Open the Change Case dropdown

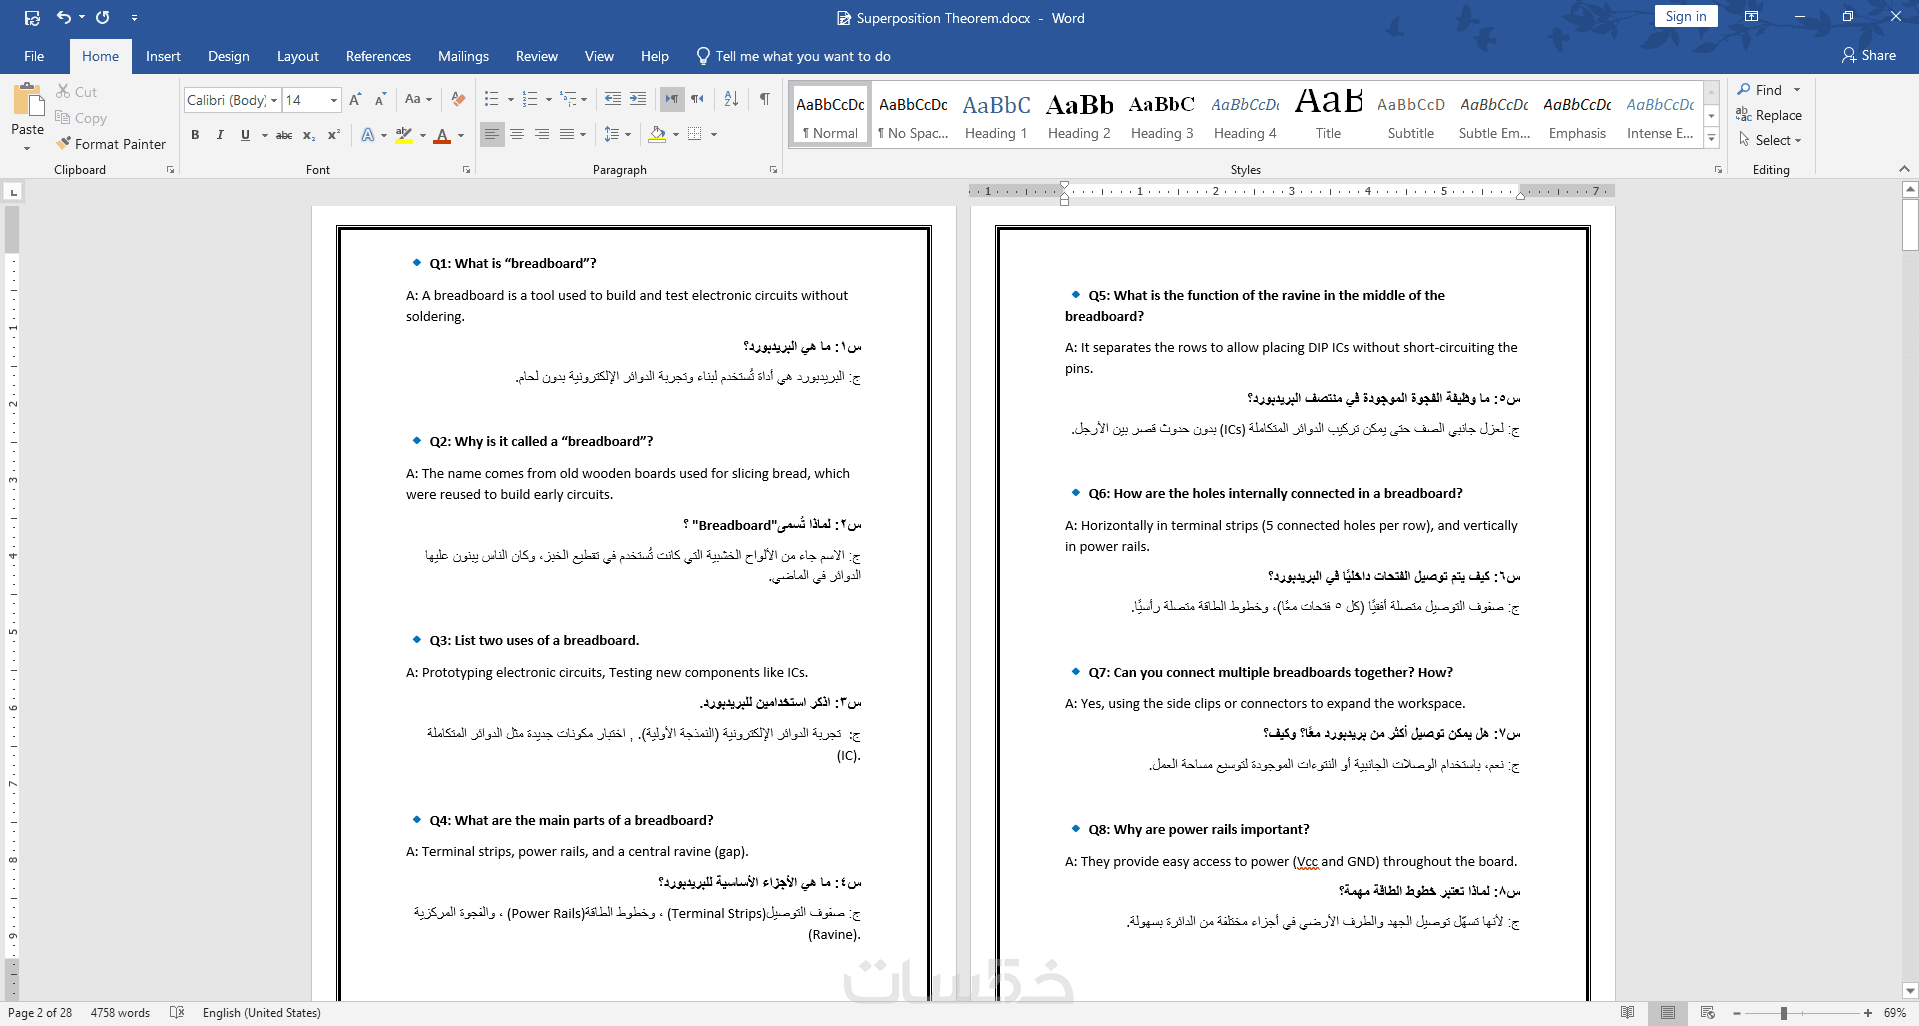pos(419,99)
